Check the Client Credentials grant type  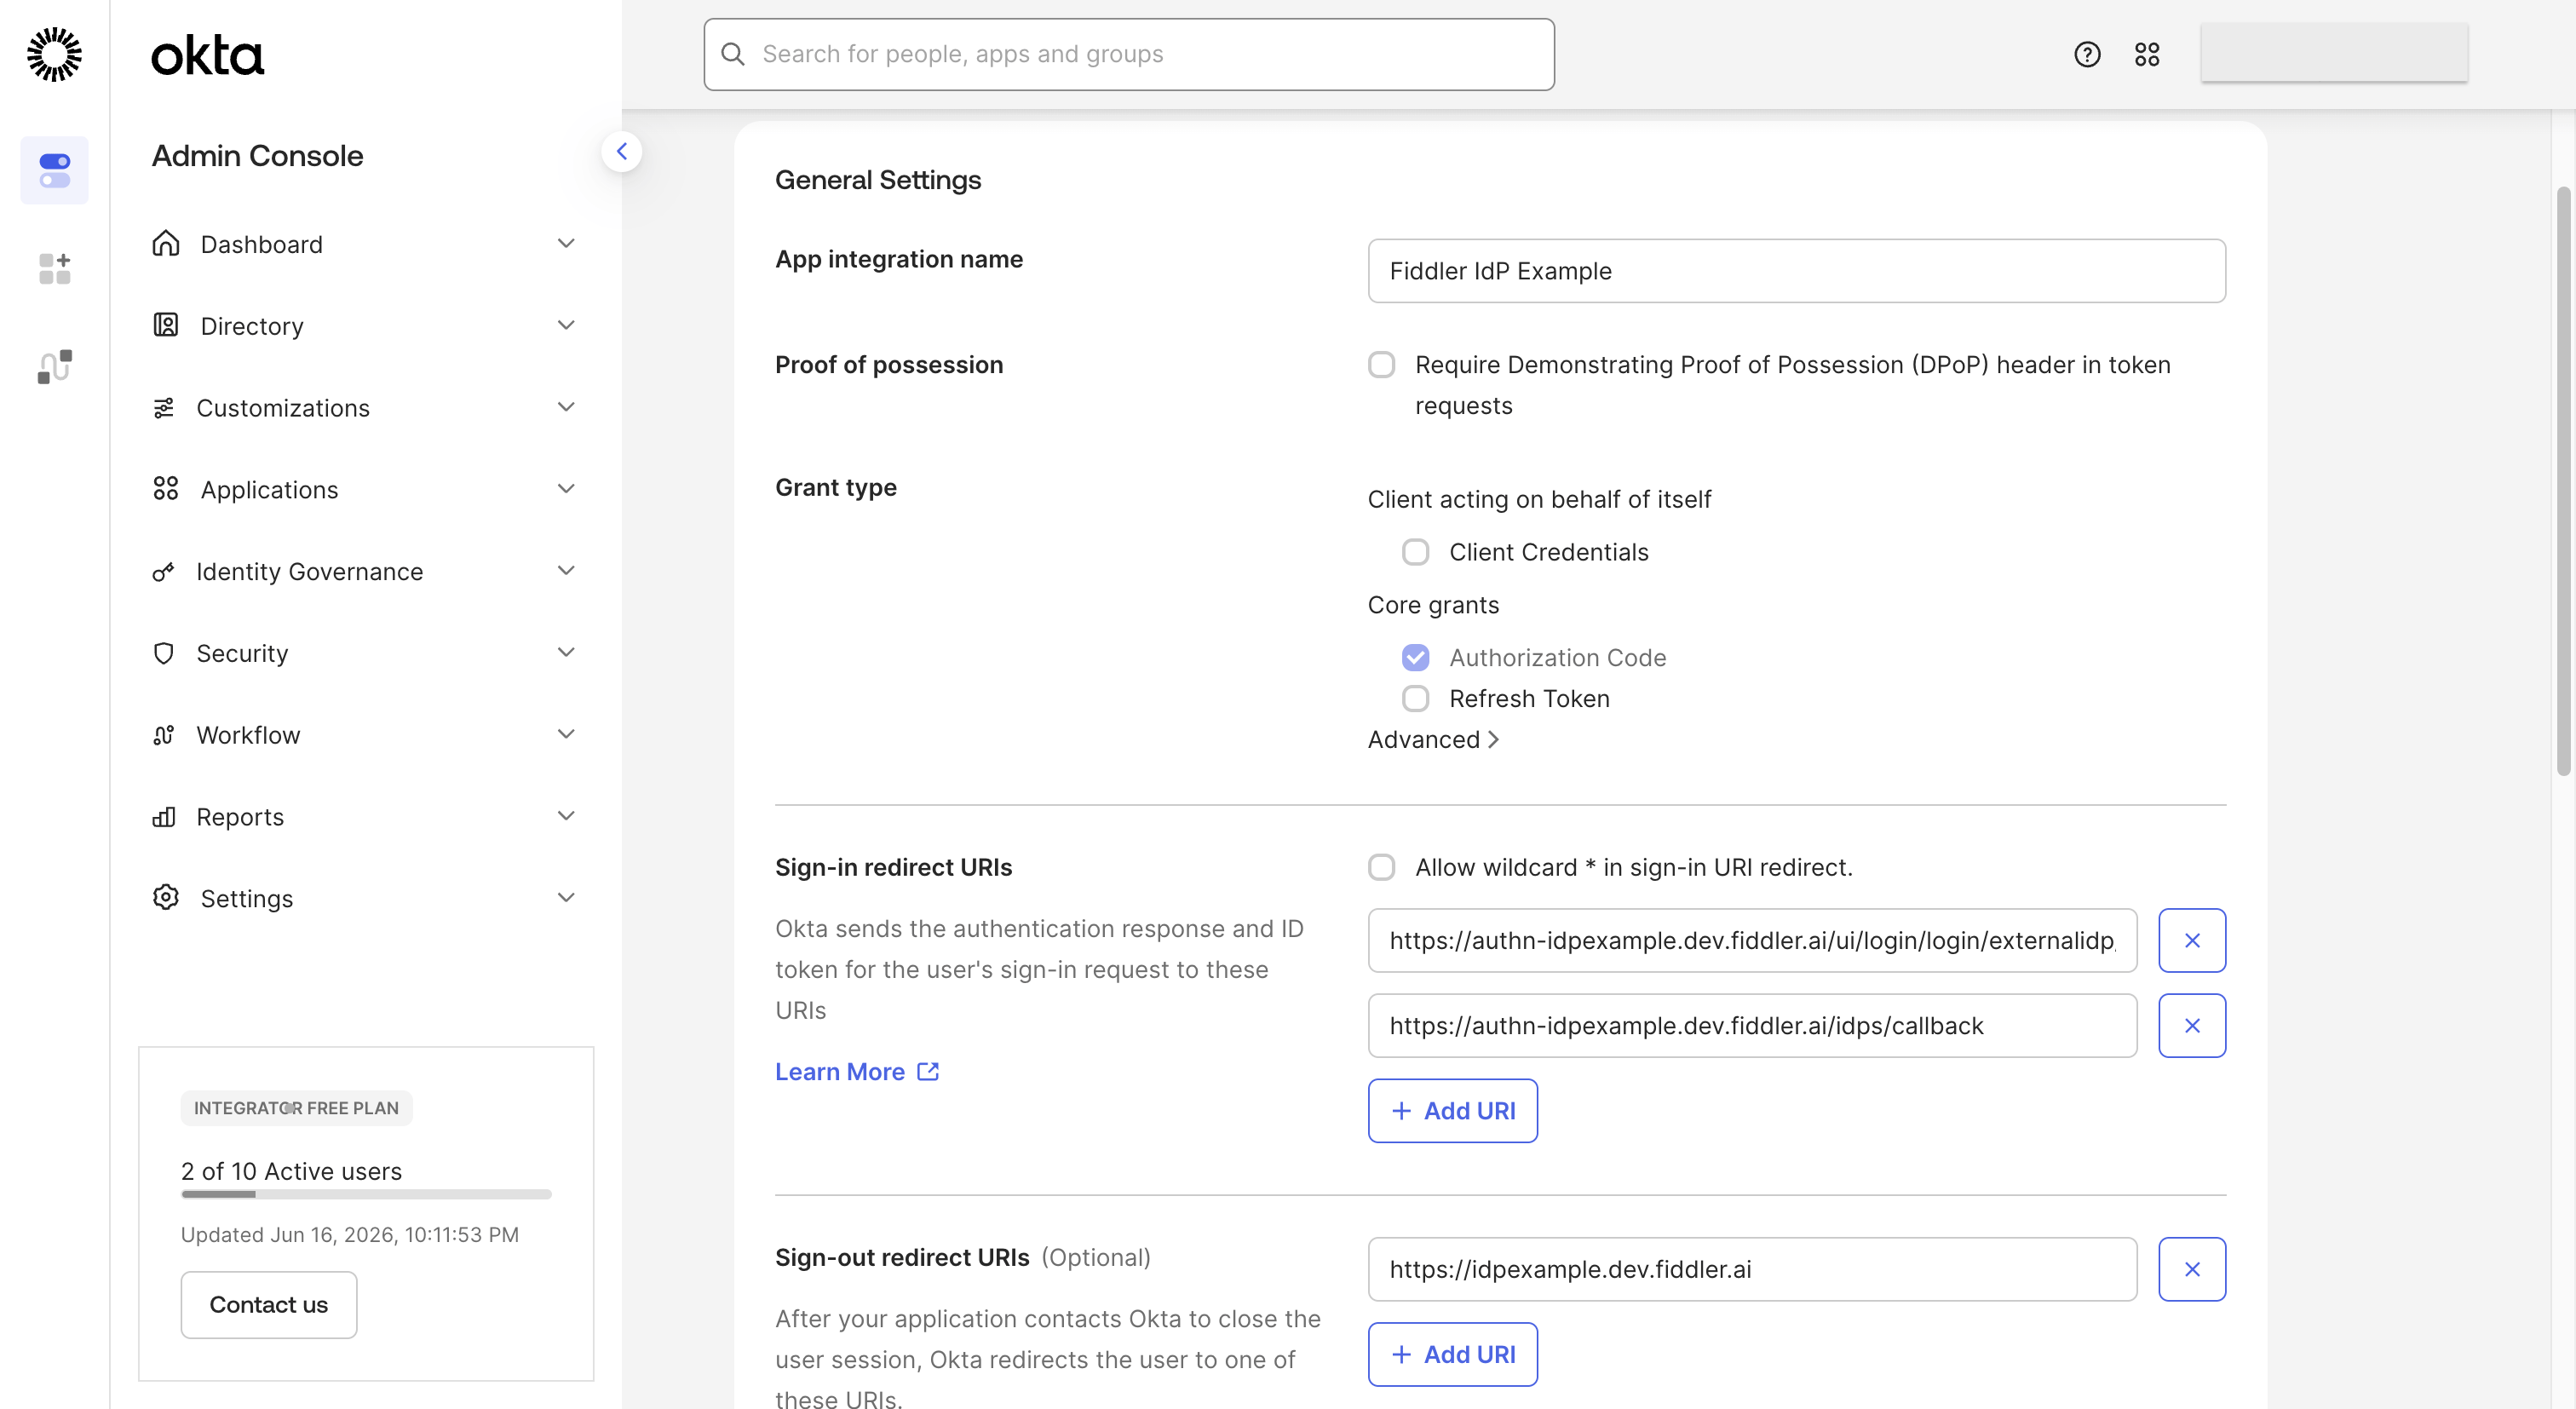pos(1416,552)
